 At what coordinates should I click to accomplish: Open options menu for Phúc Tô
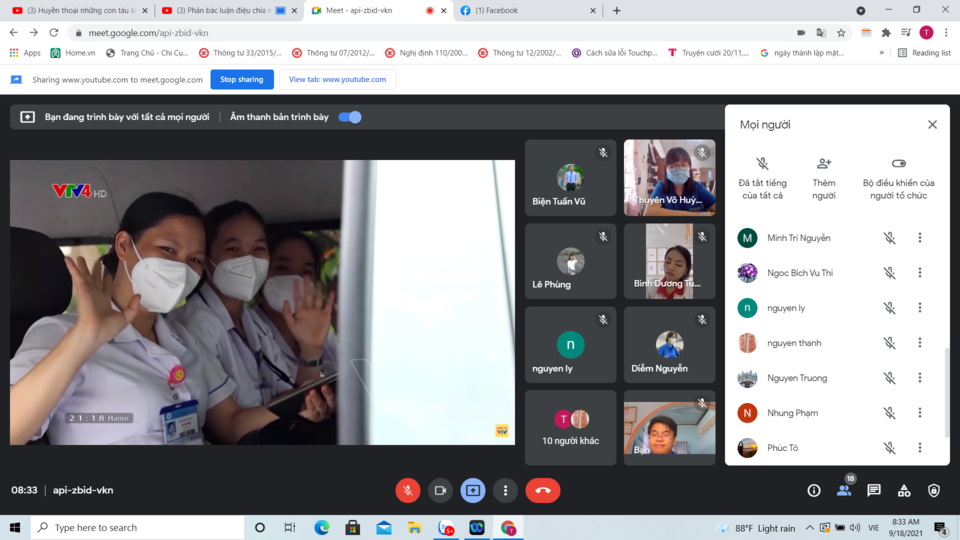coord(920,448)
